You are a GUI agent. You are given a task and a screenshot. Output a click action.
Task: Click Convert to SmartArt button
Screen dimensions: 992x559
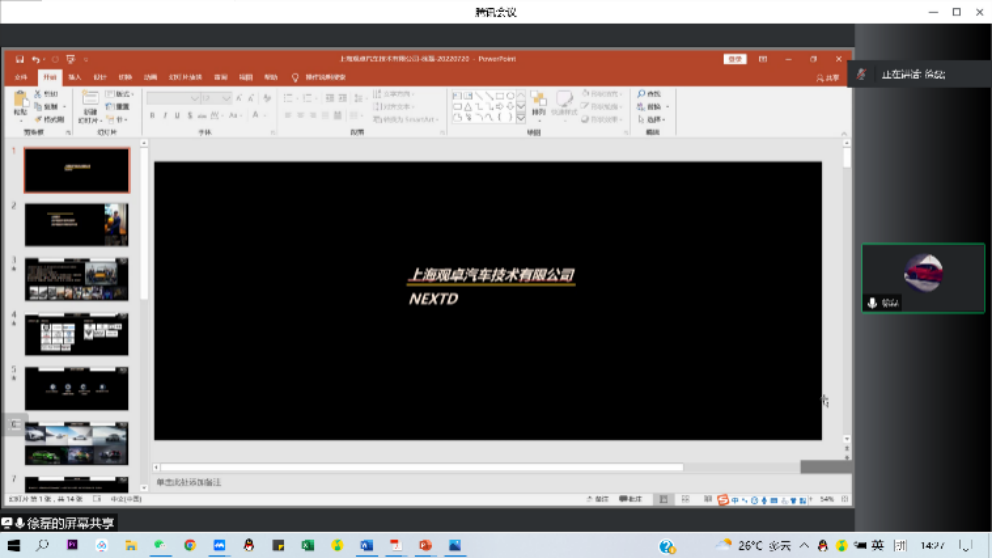point(405,119)
